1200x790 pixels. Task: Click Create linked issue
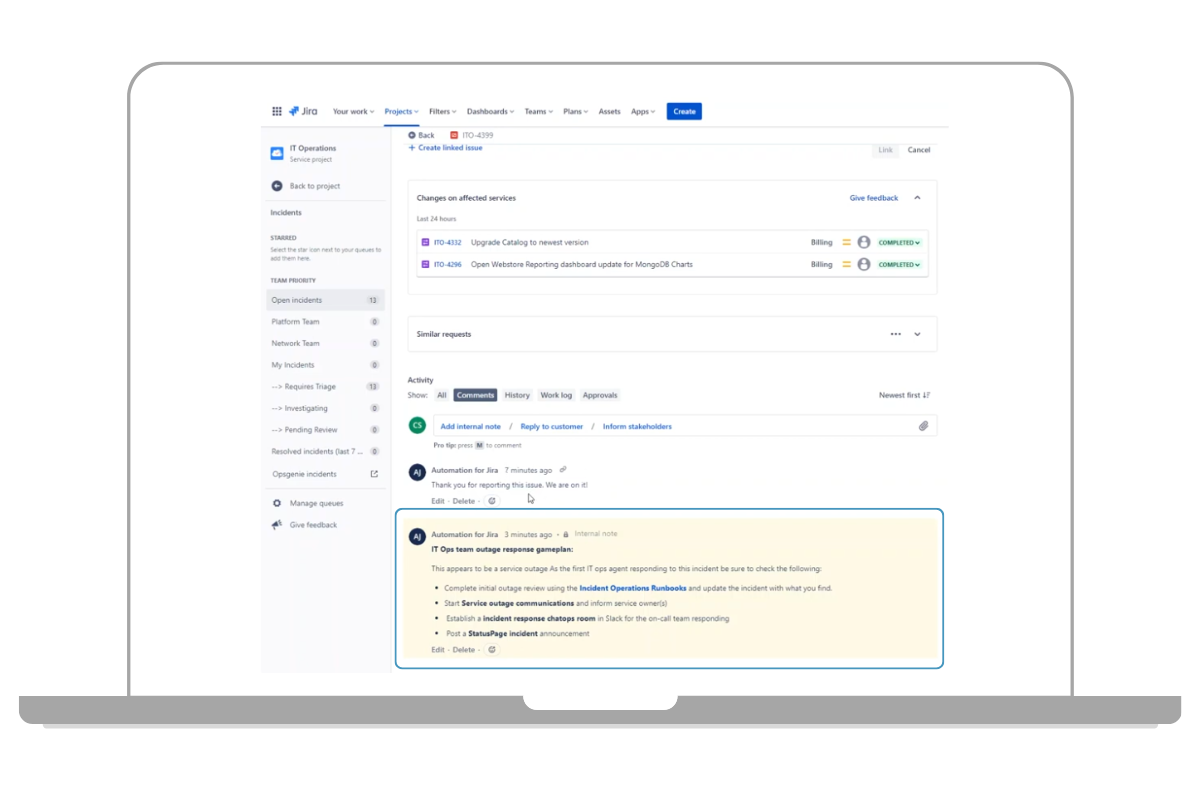[445, 148]
